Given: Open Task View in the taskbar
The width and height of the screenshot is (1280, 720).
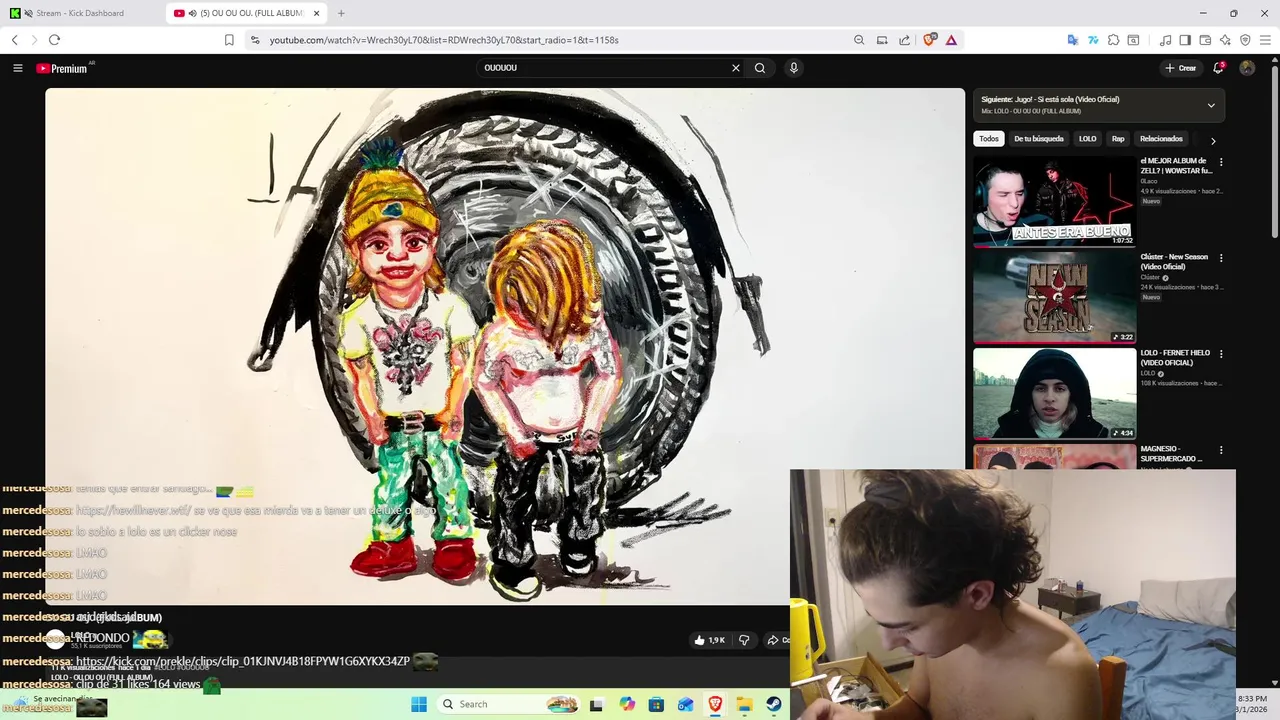Looking at the screenshot, I should pyautogui.click(x=597, y=704).
